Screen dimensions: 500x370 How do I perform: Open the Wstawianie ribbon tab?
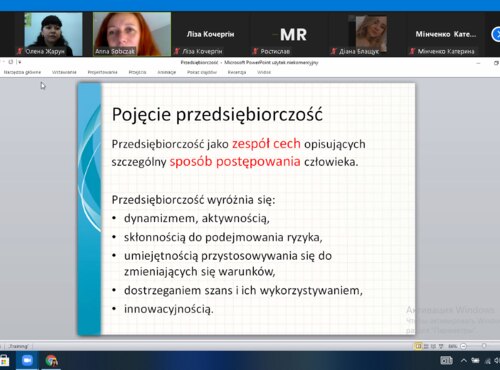click(x=64, y=72)
